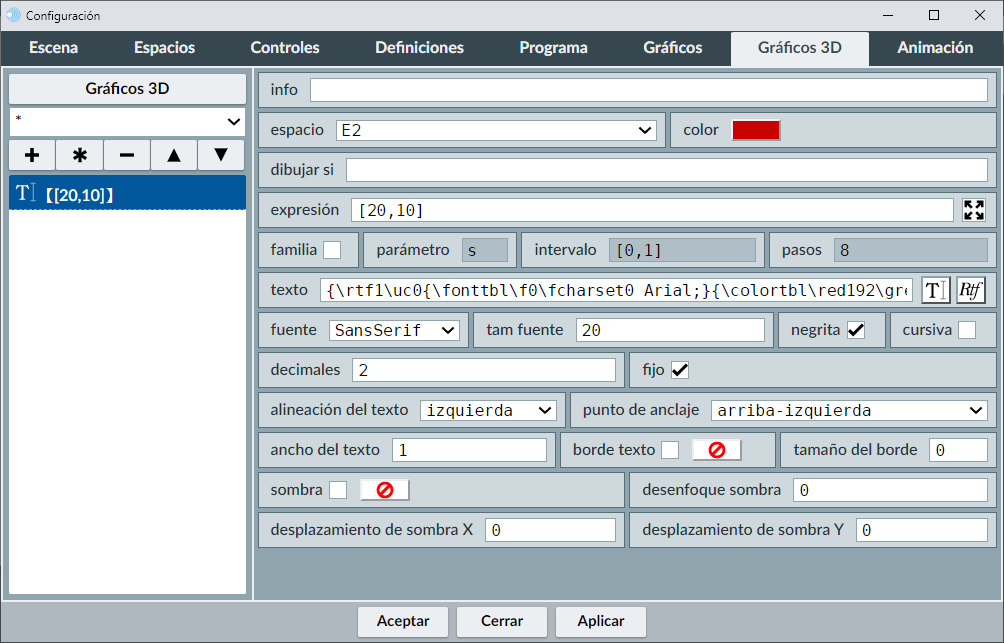Expand the expresión editor window
Image resolution: width=1004 pixels, height=643 pixels.
973,210
